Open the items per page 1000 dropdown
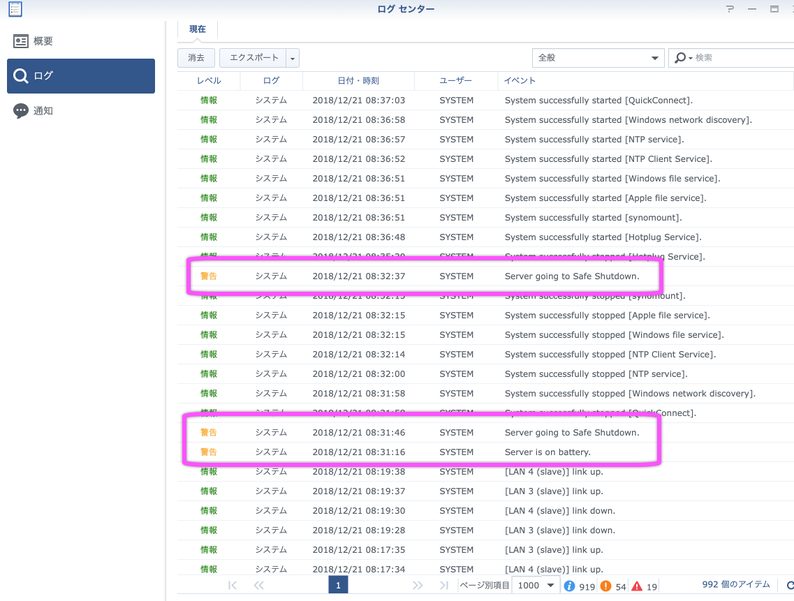The image size is (794, 601). 535,586
